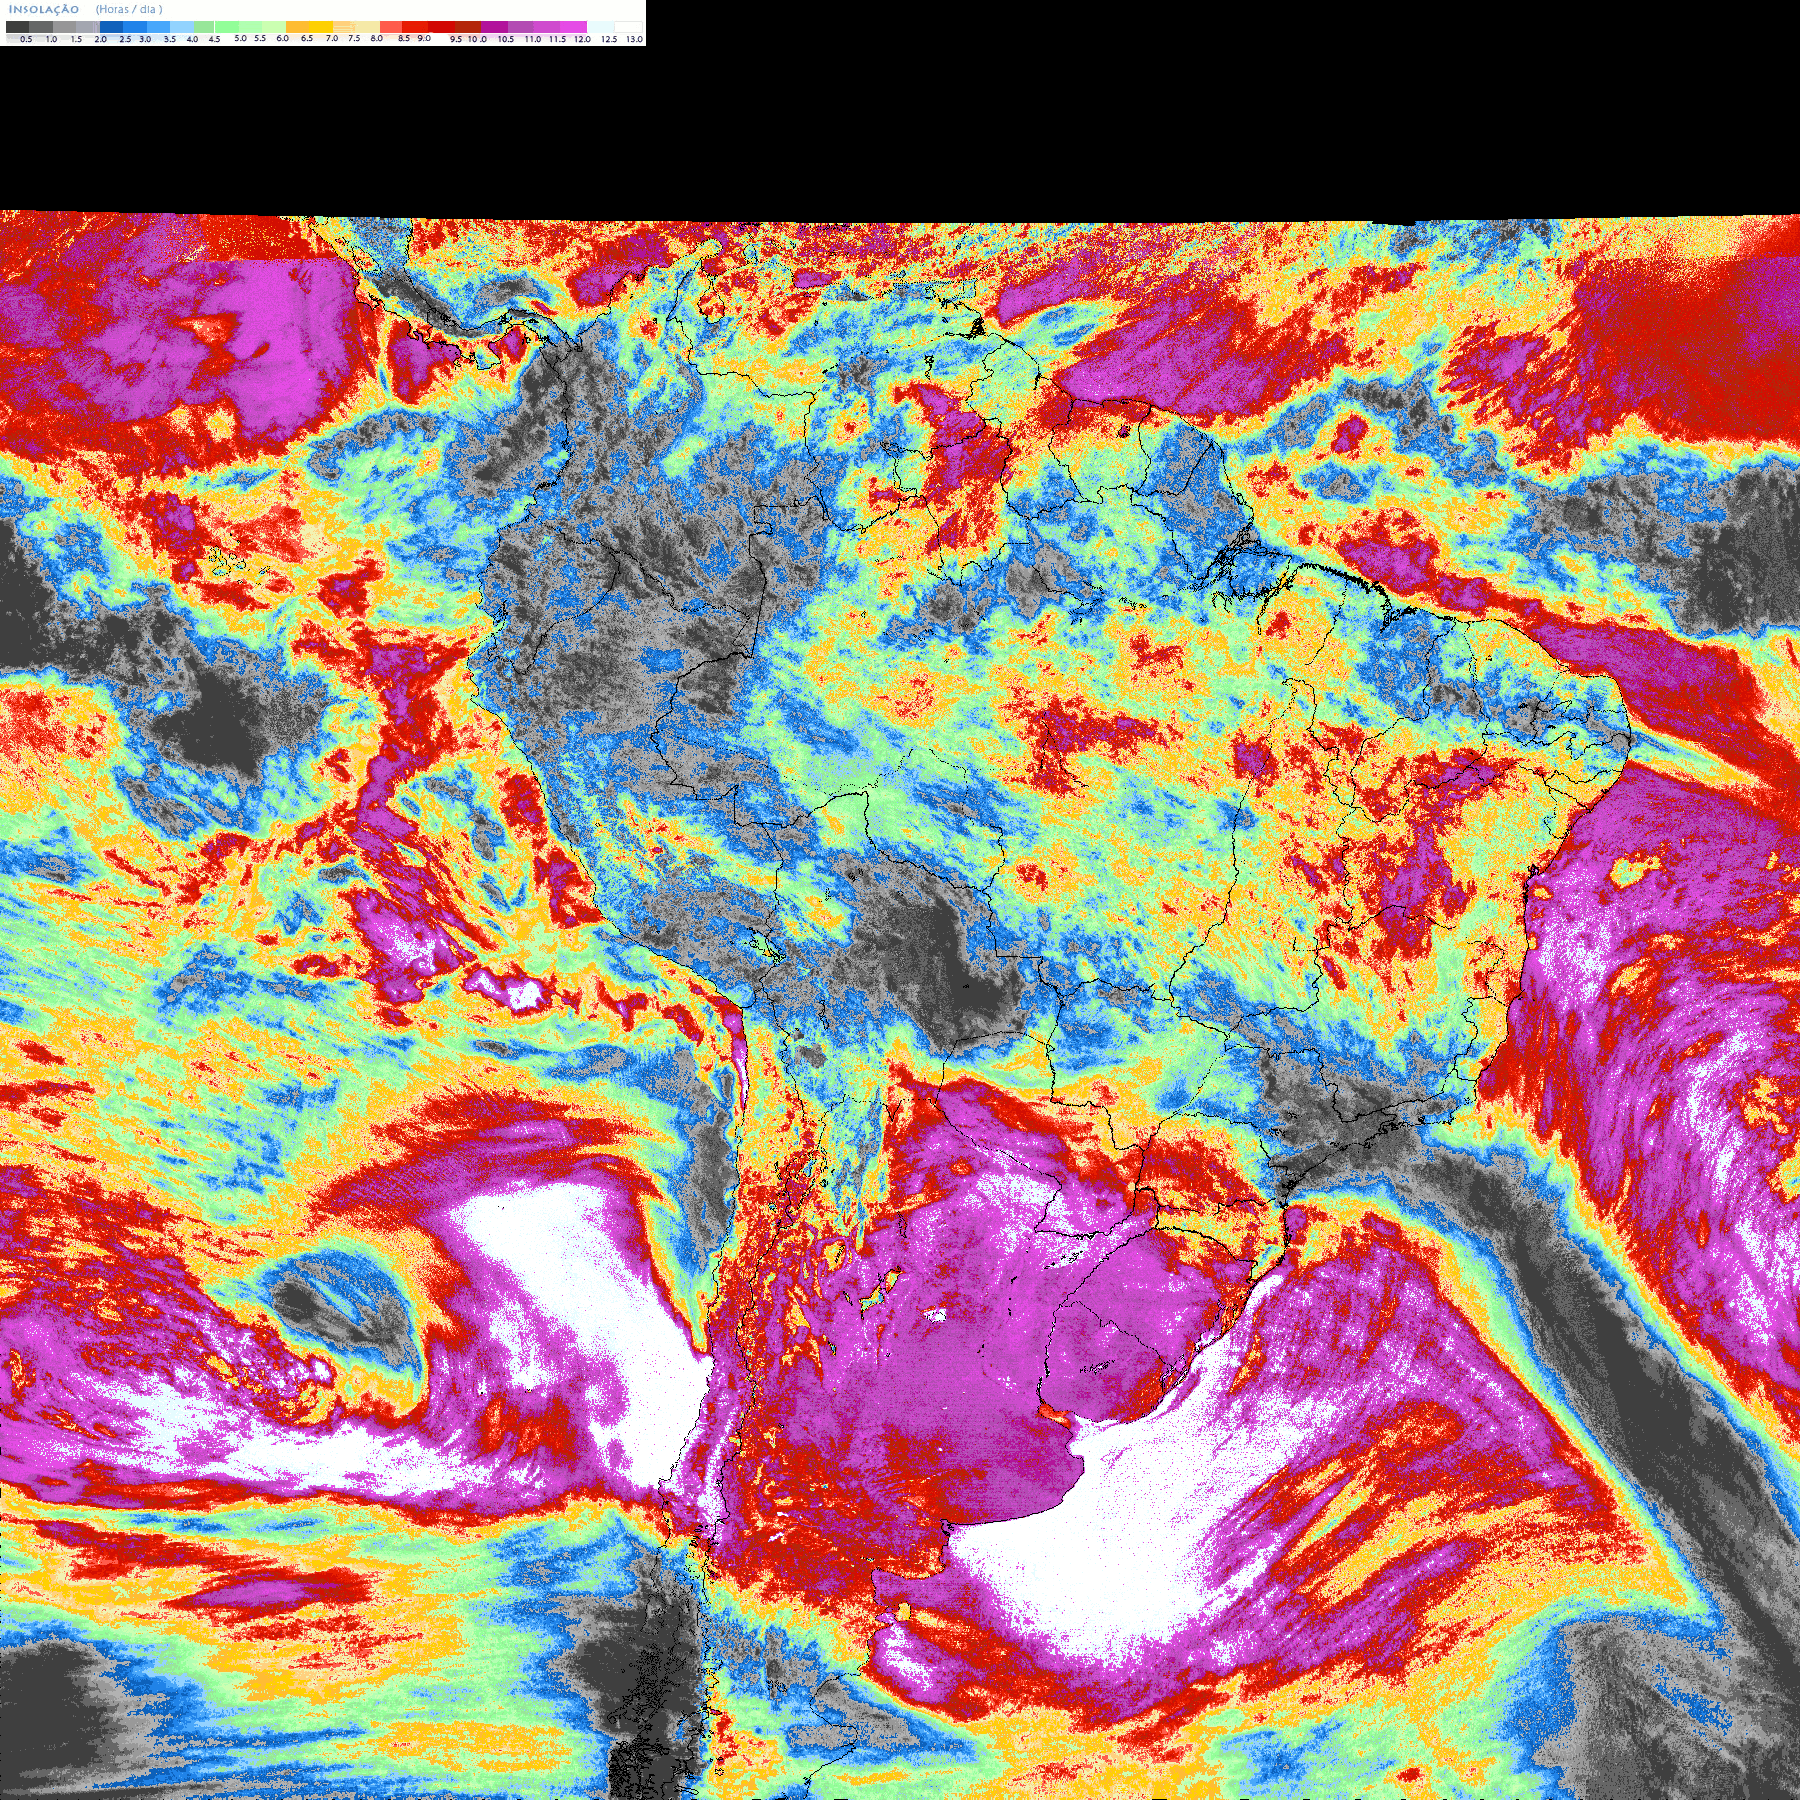Pick the violet-pink swatch for 11.0–11.5 hours
Screen dimensions: 1800x1800
[547, 27]
